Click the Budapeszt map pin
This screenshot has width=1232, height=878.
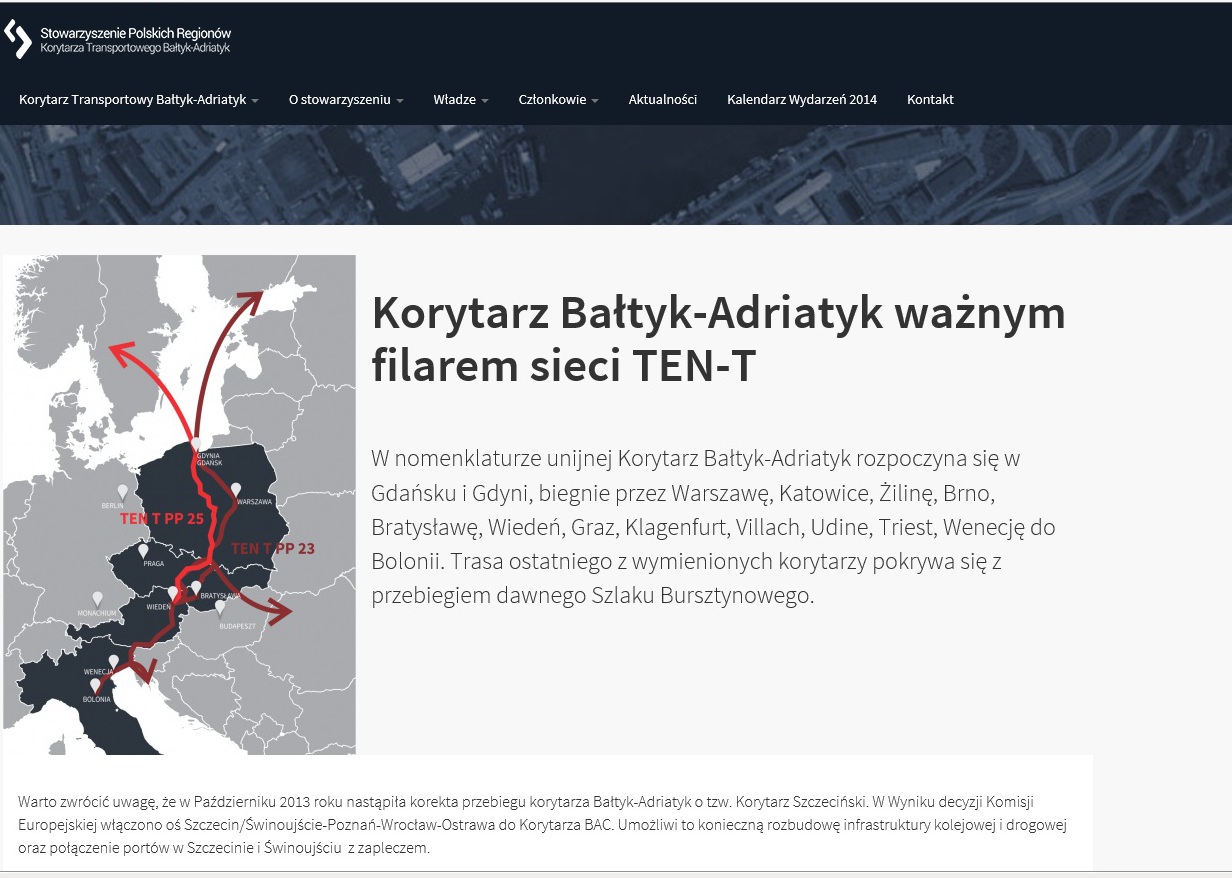click(220, 606)
